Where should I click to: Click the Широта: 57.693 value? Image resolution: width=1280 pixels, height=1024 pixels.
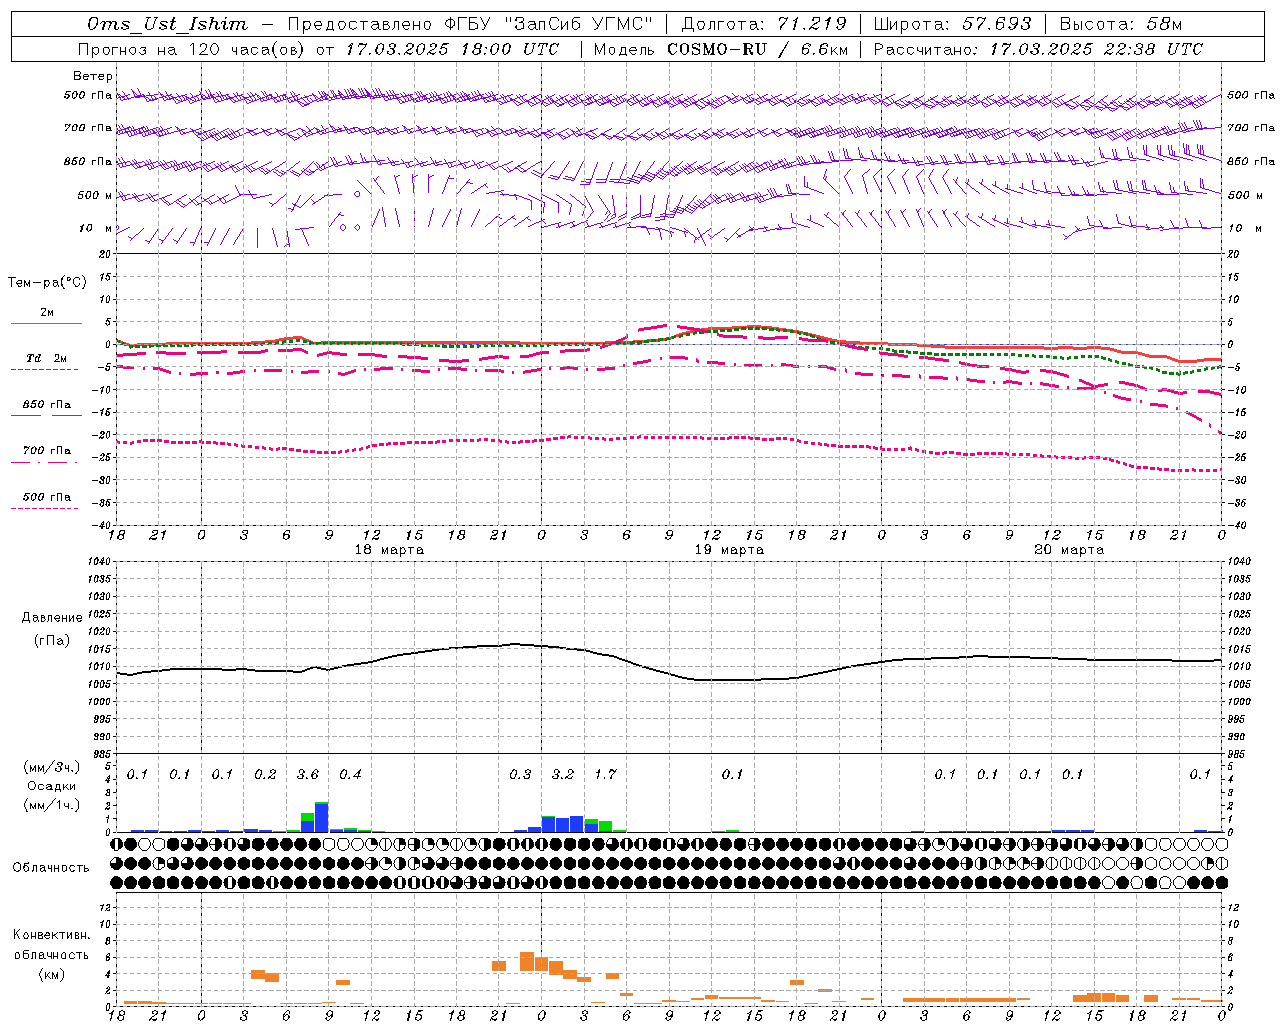click(952, 24)
